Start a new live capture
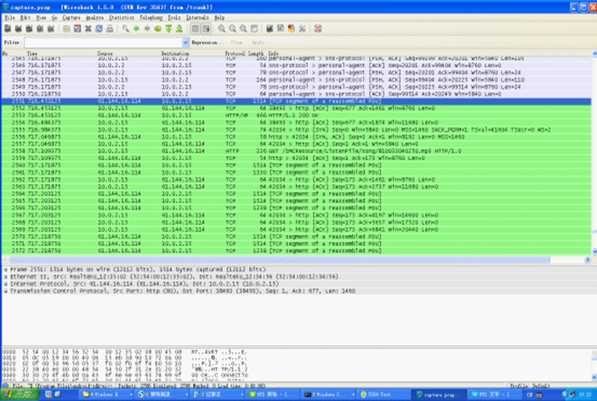This screenshot has height=401, width=597. [x=29, y=29]
